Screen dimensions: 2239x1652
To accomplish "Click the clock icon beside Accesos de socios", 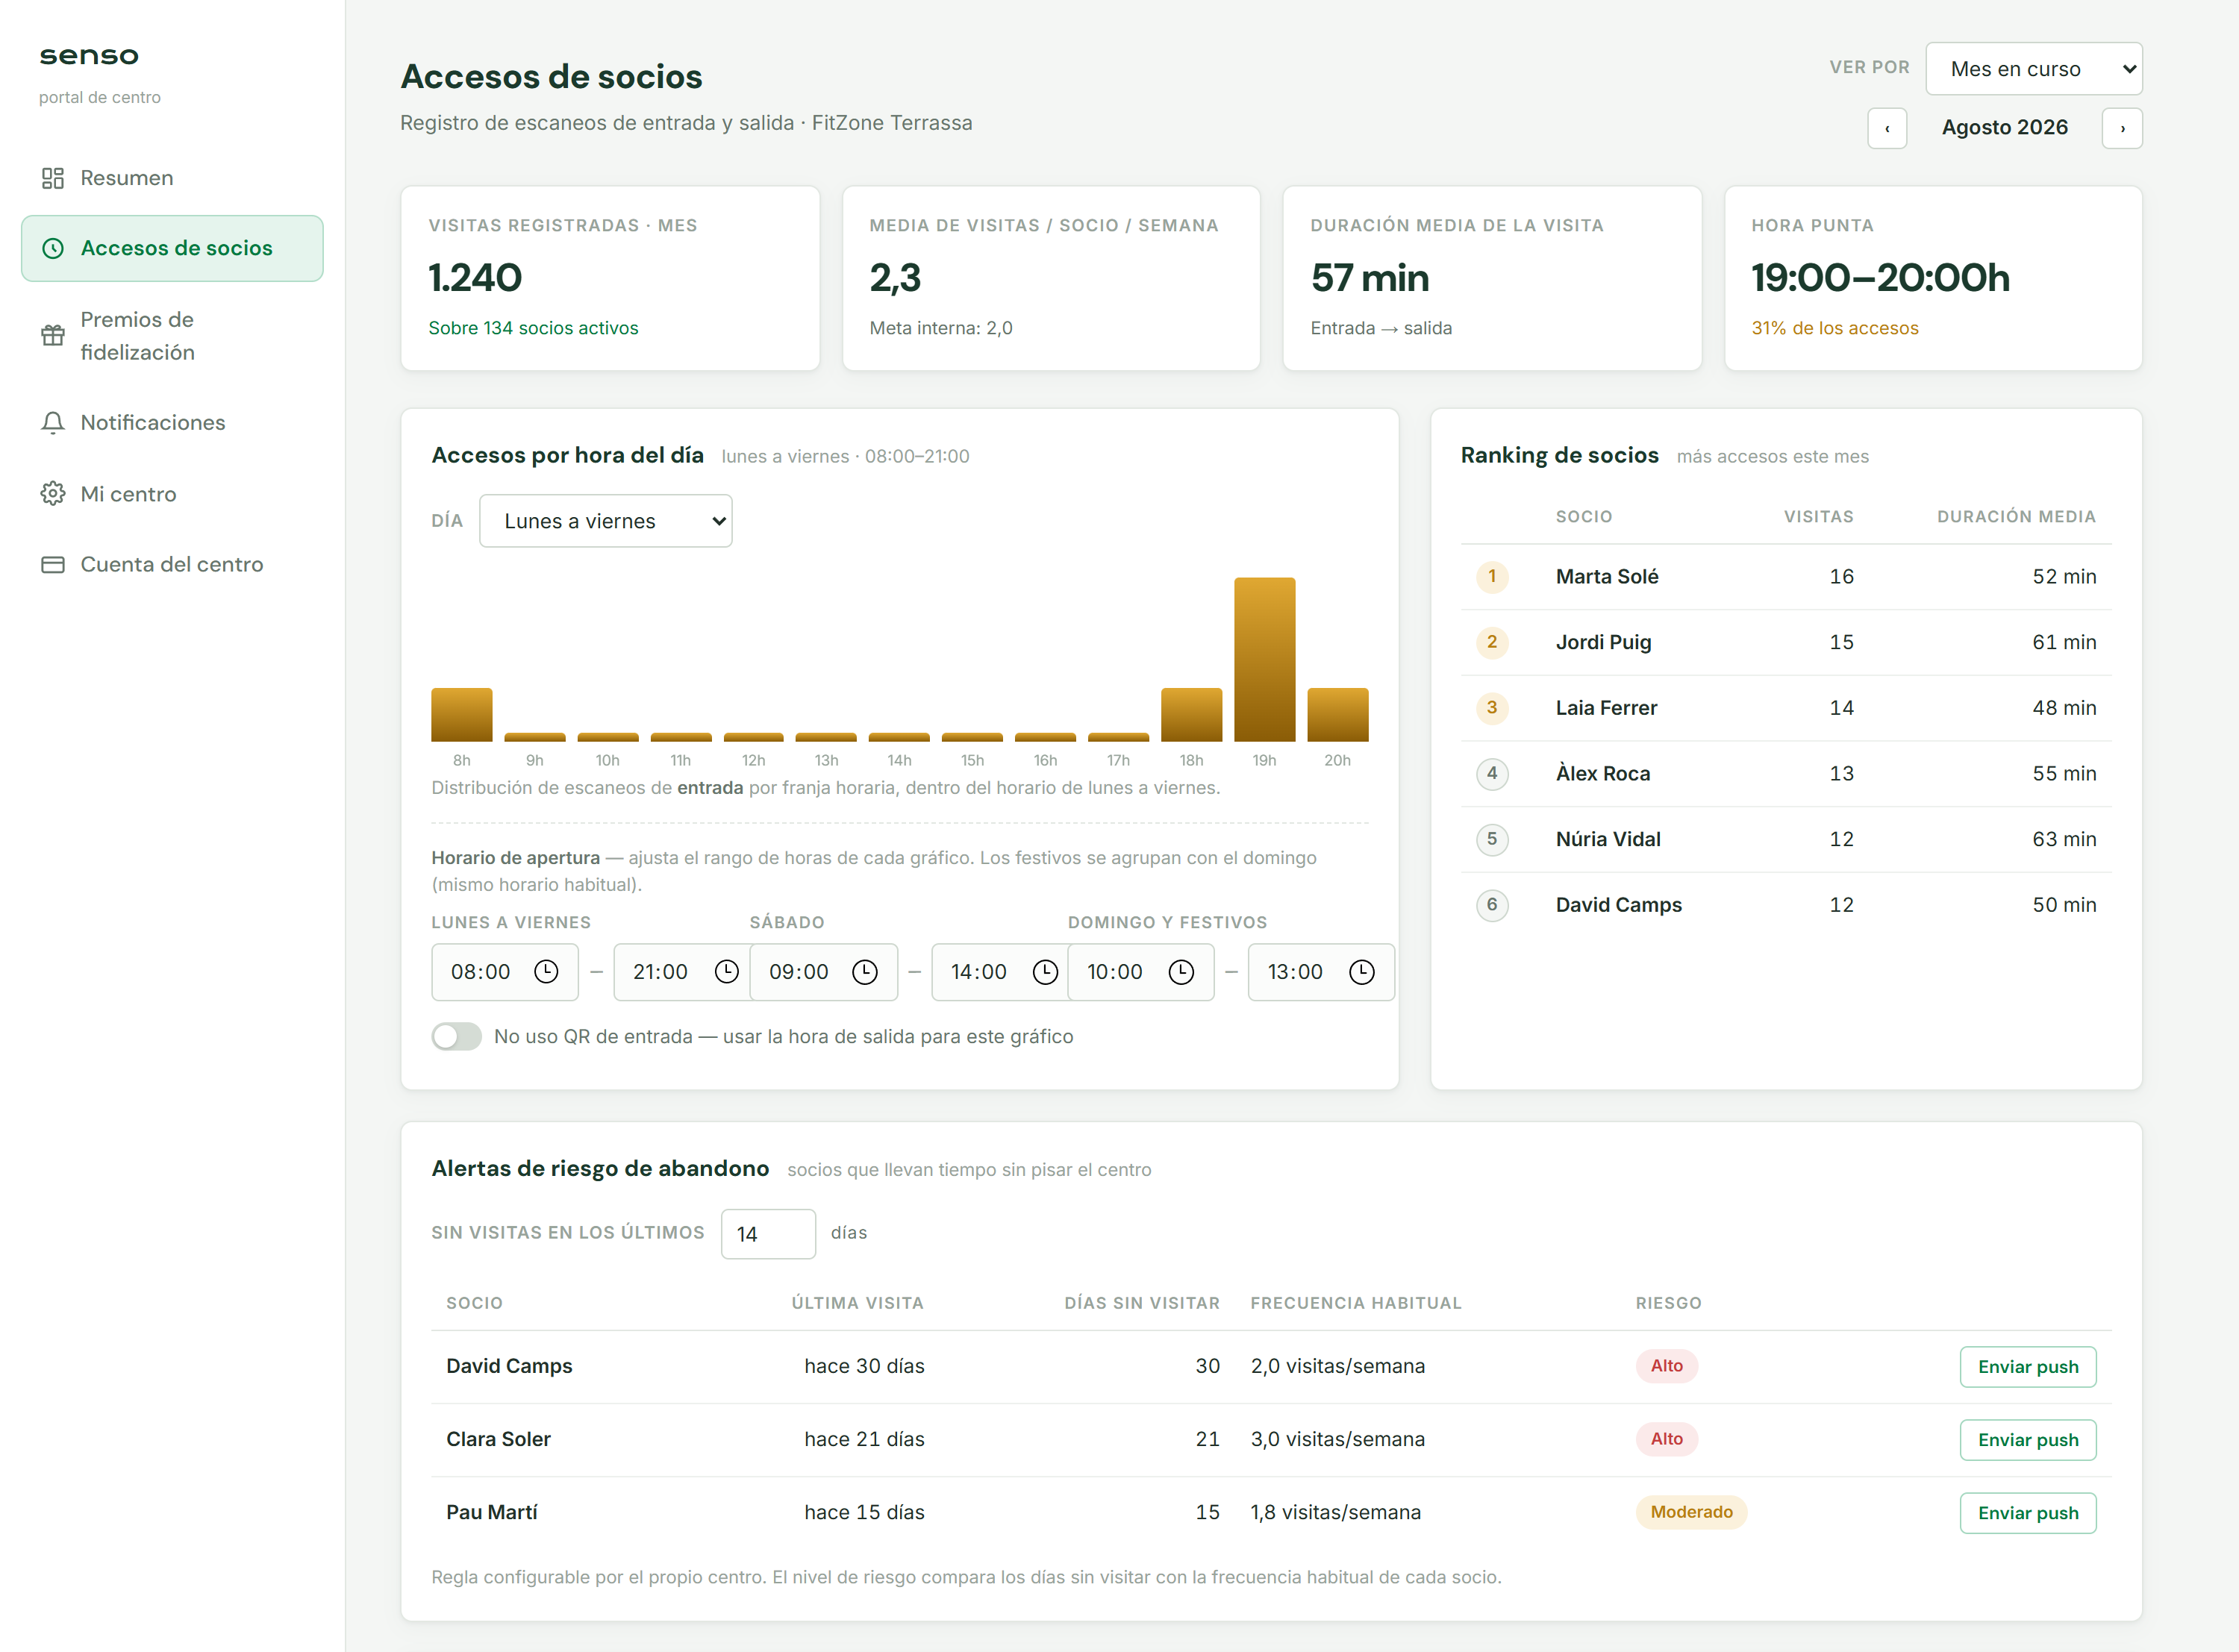I will coord(53,248).
